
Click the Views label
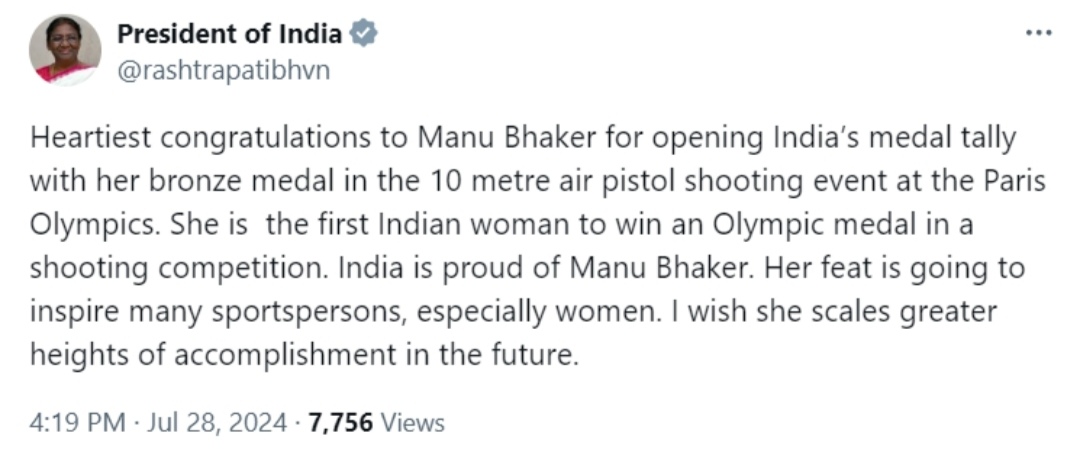[x=412, y=422]
